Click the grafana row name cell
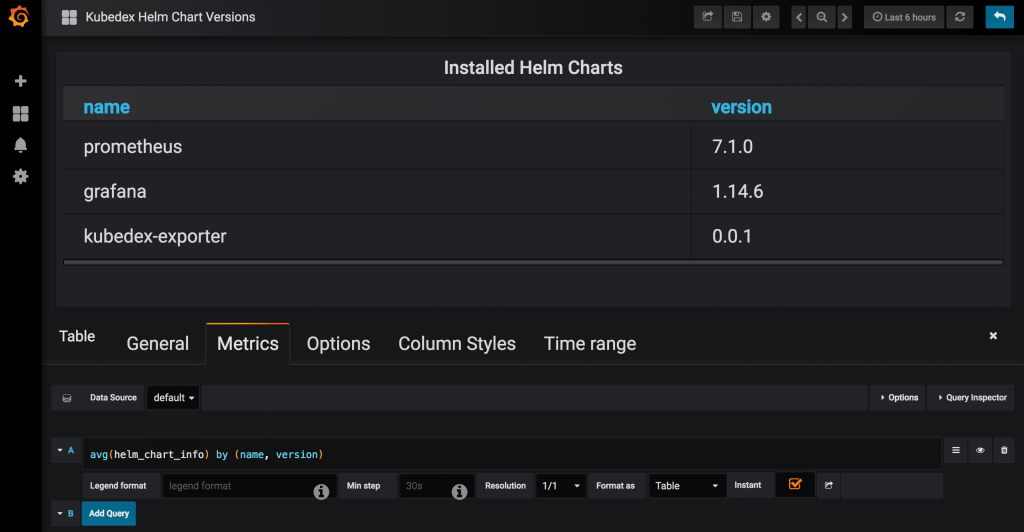1024x532 pixels. pyautogui.click(x=377, y=191)
